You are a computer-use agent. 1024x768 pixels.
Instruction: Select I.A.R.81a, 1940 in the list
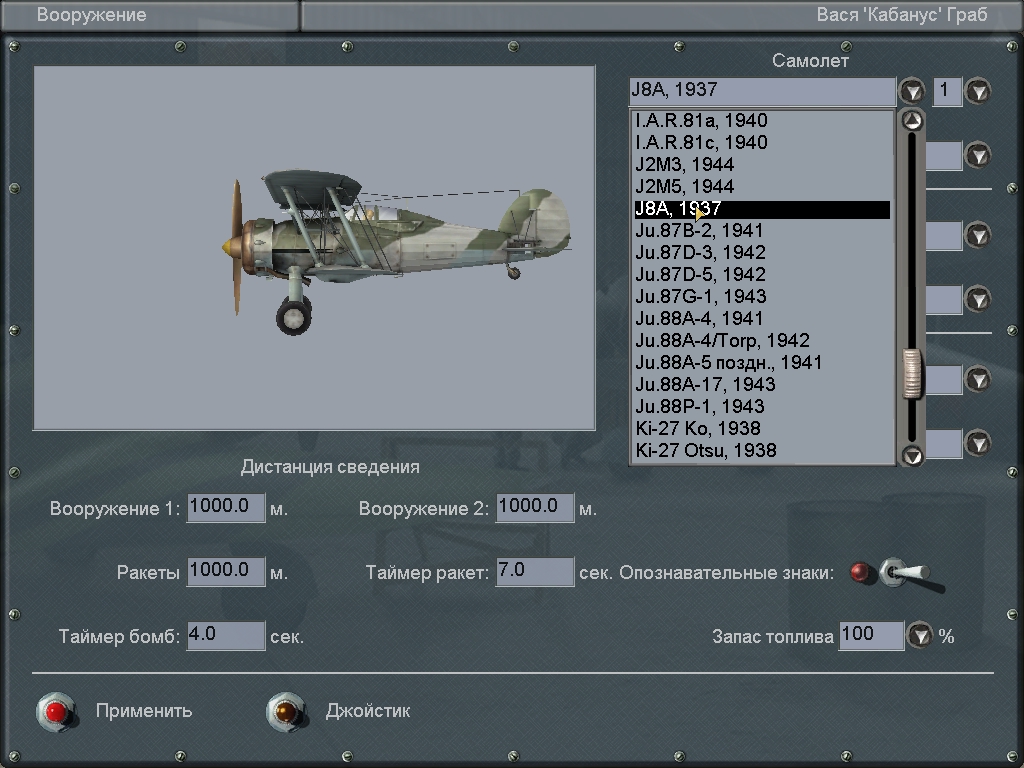point(762,121)
